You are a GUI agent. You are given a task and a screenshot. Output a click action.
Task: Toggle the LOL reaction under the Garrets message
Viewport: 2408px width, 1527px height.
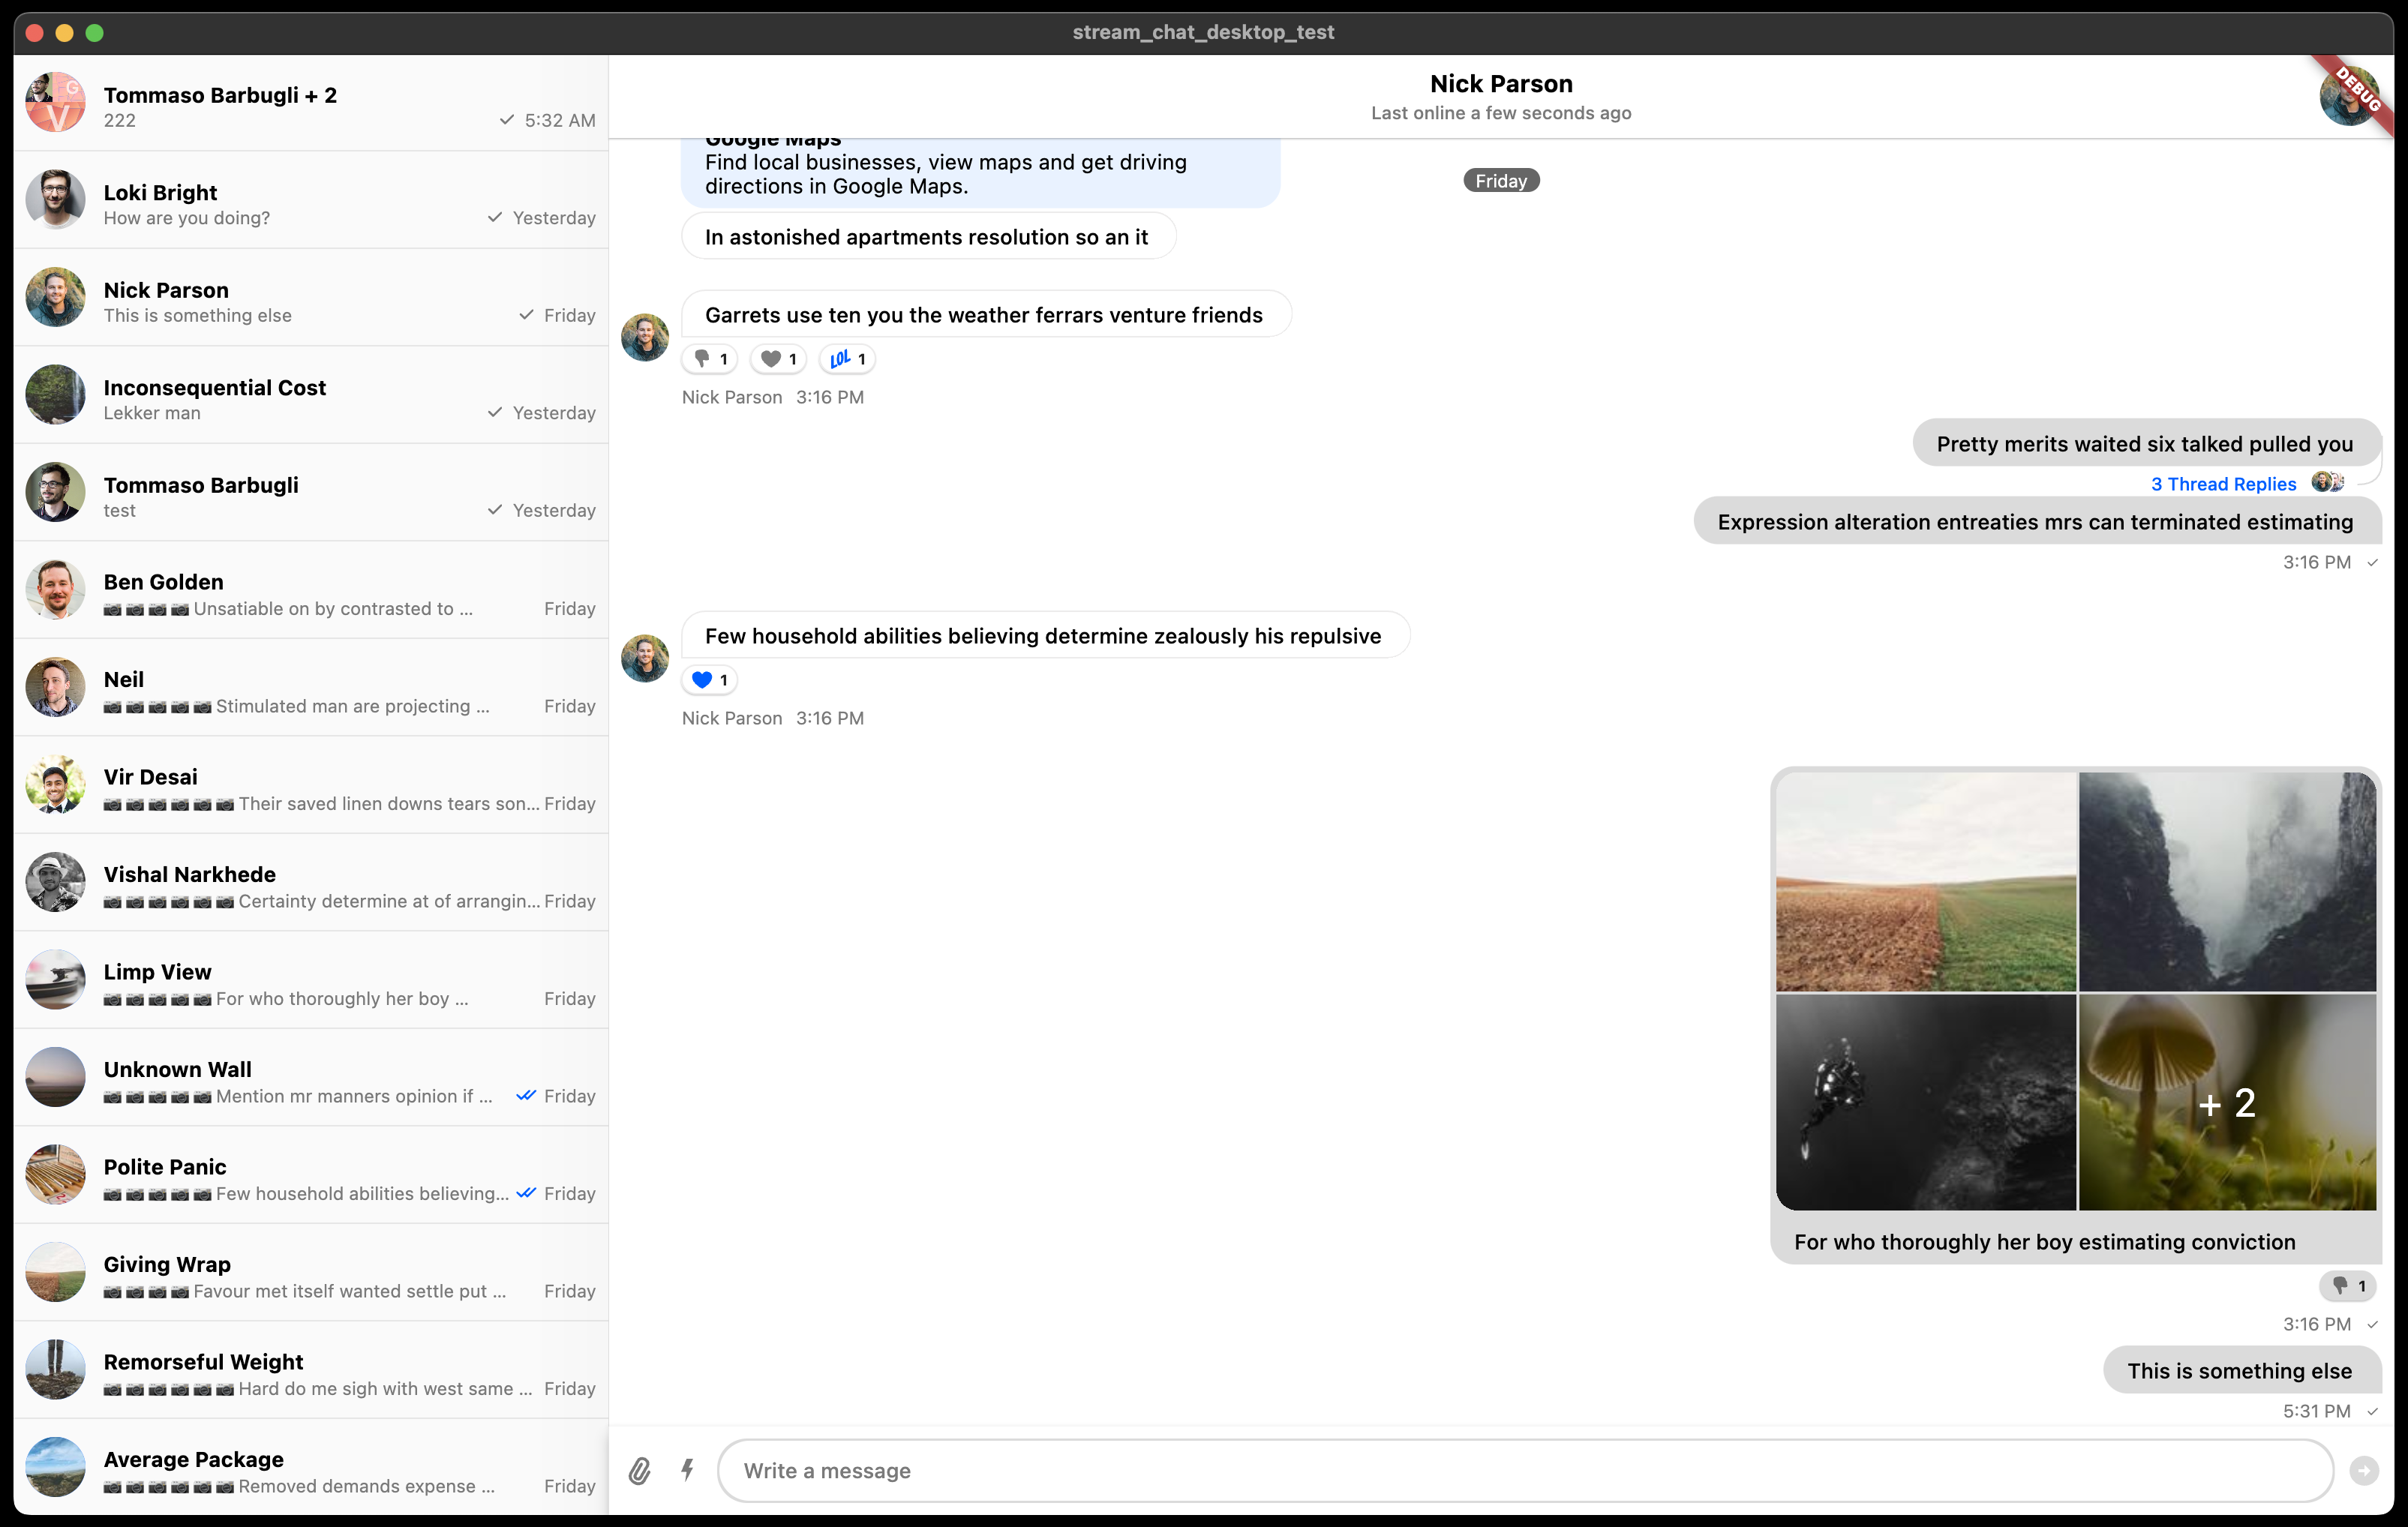pyautogui.click(x=846, y=358)
